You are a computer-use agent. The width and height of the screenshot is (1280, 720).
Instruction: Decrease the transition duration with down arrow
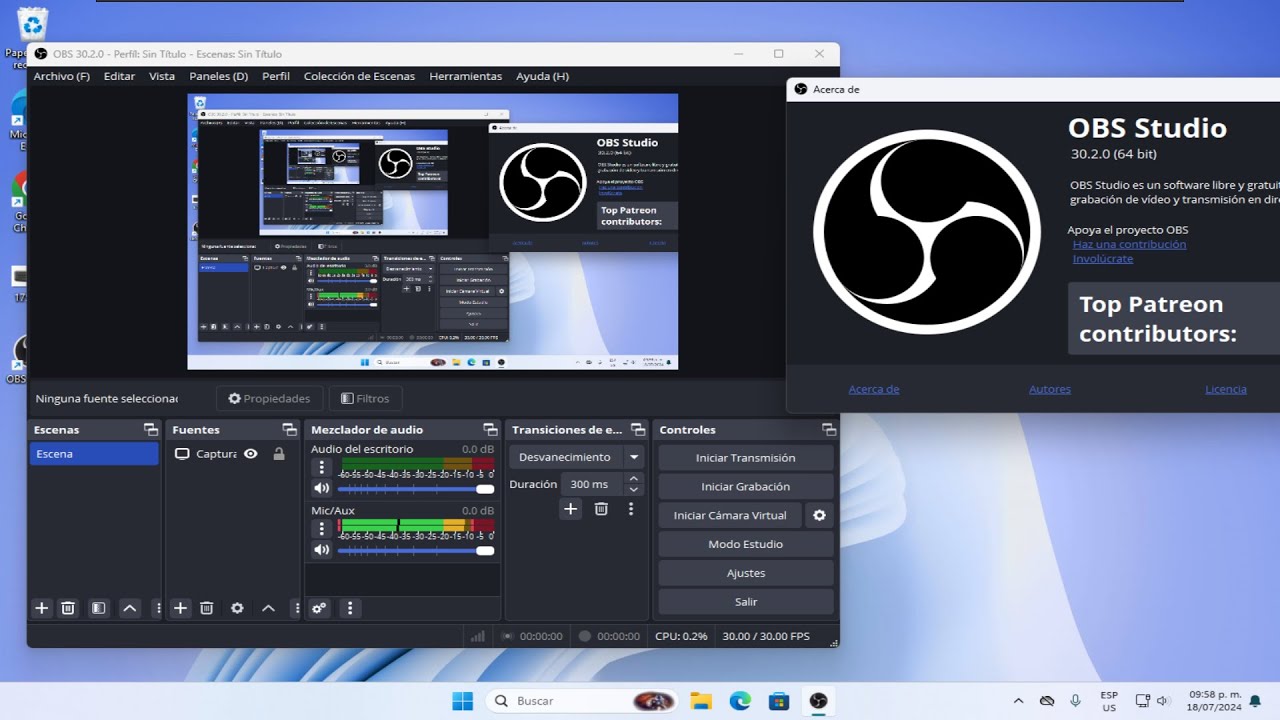pos(633,490)
